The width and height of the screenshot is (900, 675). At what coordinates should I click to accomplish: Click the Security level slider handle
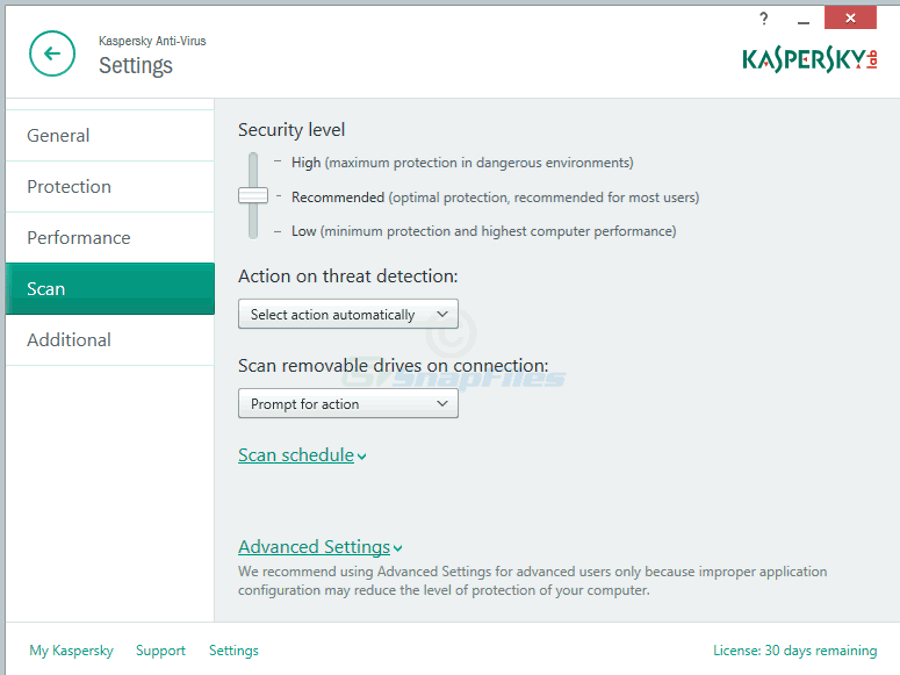[253, 196]
